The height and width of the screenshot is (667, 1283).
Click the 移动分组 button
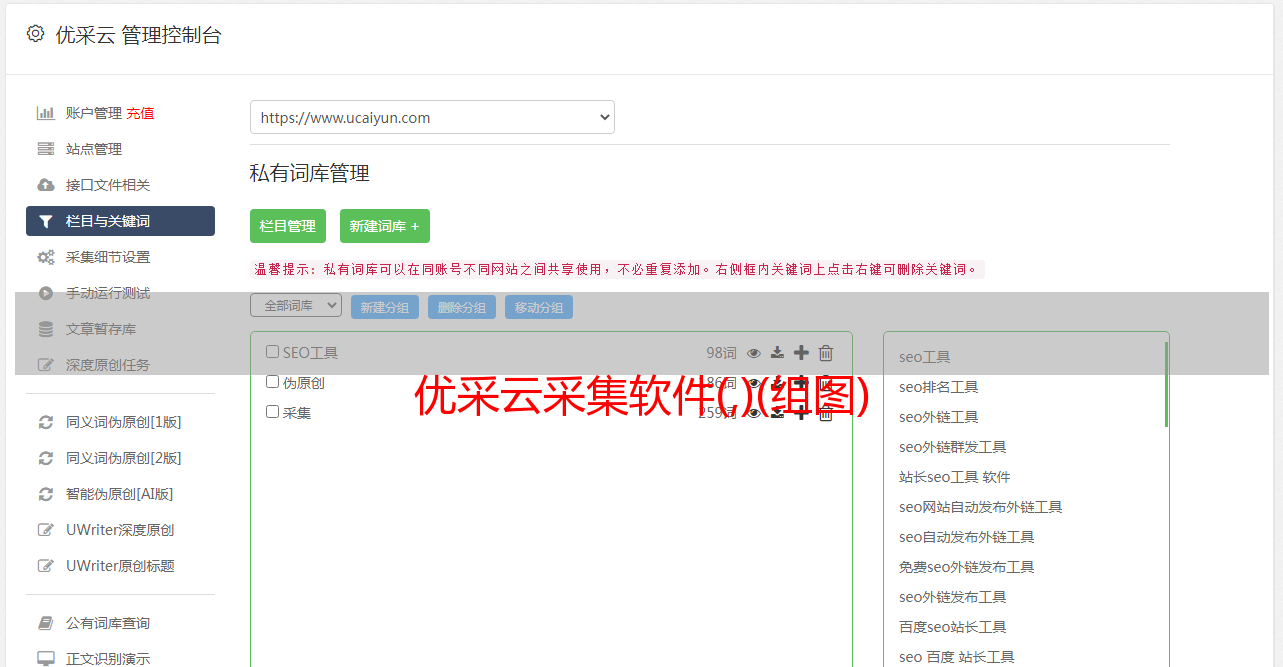(x=539, y=307)
